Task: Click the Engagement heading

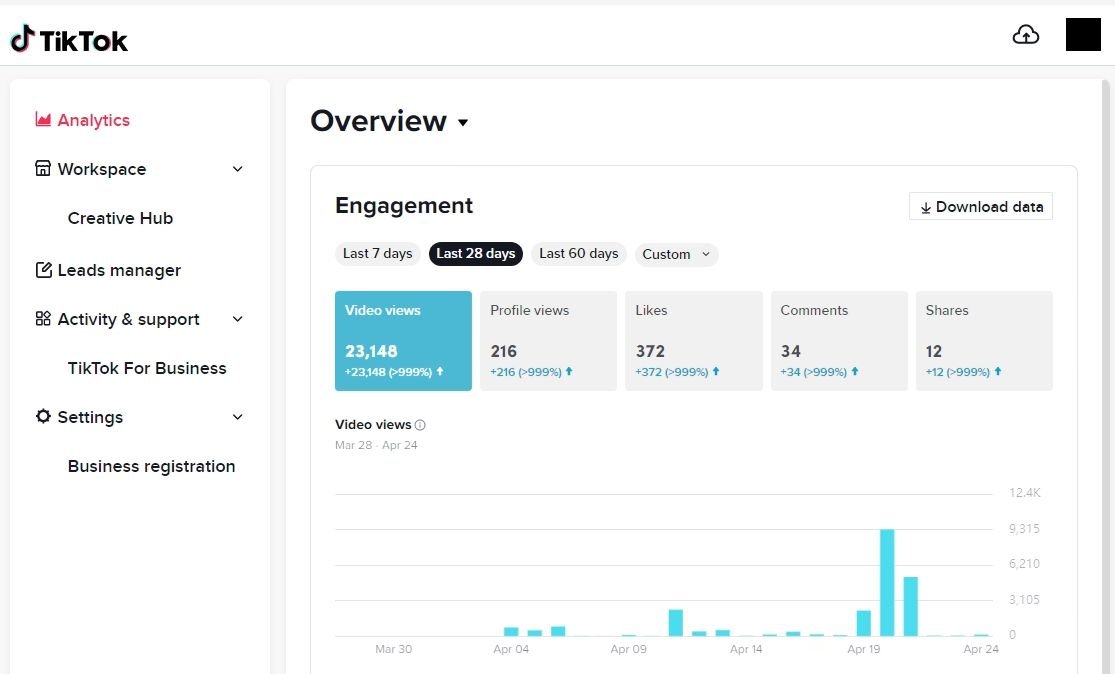Action: coord(404,205)
